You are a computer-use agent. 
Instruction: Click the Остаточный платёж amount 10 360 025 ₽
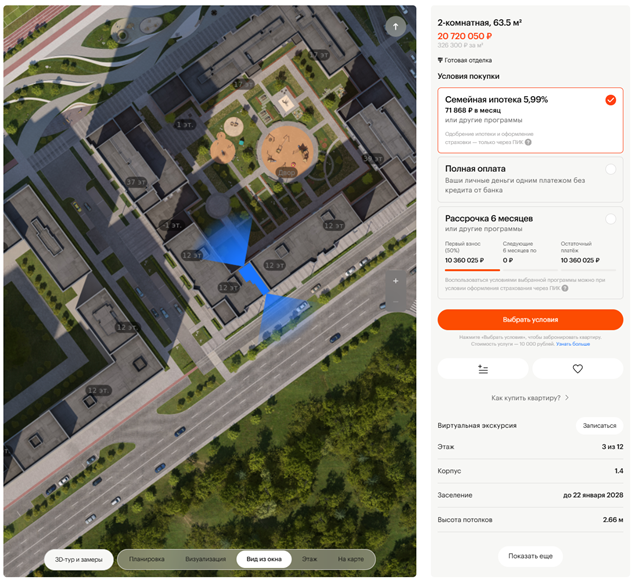pyautogui.click(x=580, y=260)
